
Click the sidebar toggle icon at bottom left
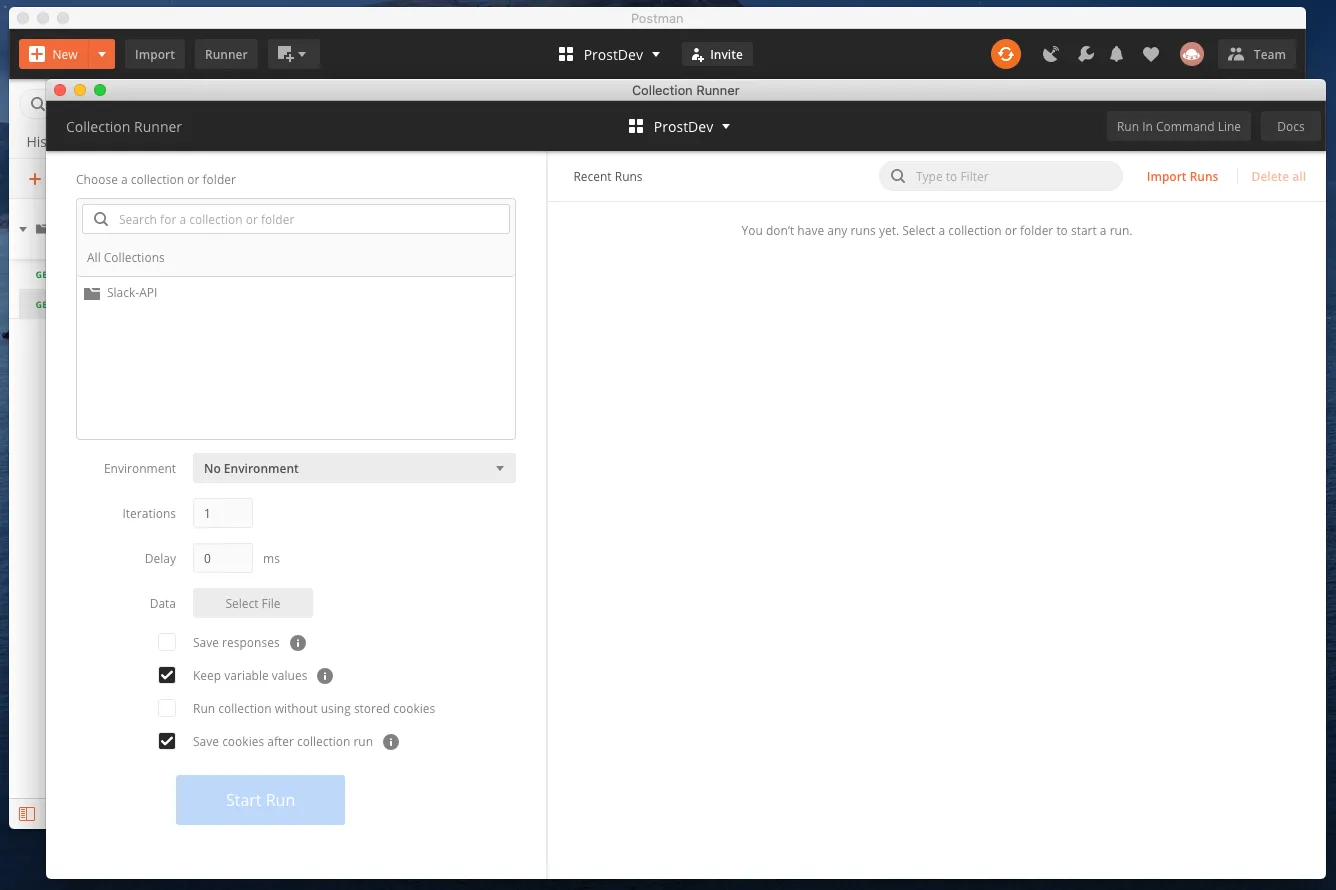coord(27,814)
